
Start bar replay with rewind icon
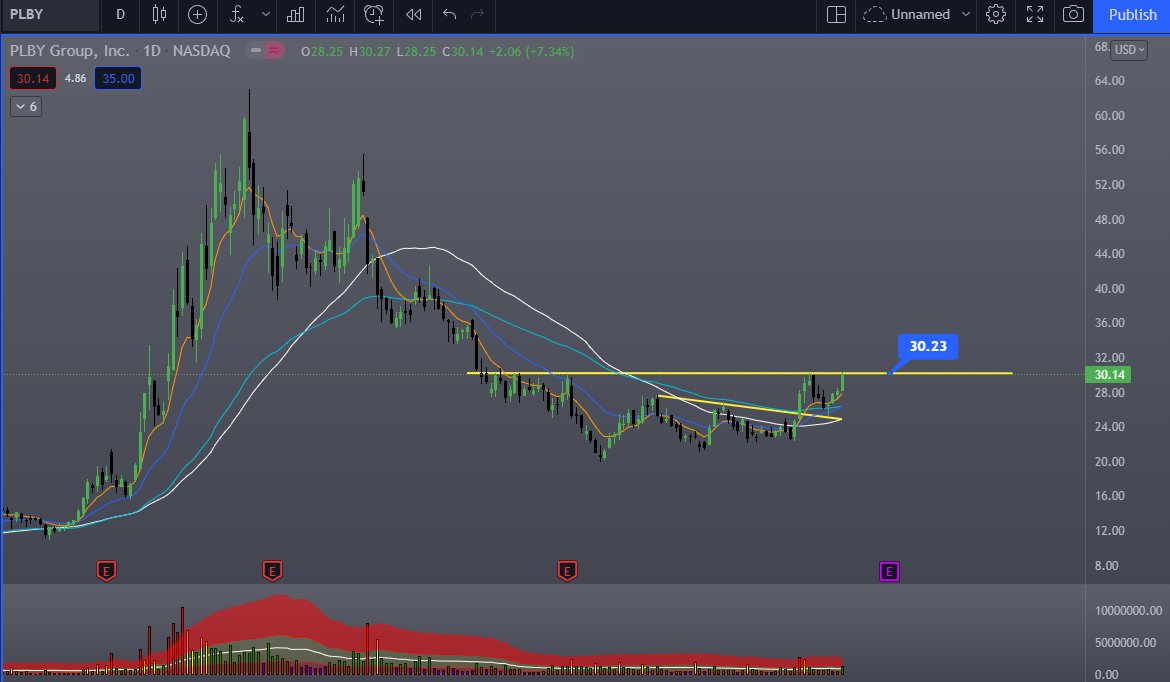tap(413, 15)
